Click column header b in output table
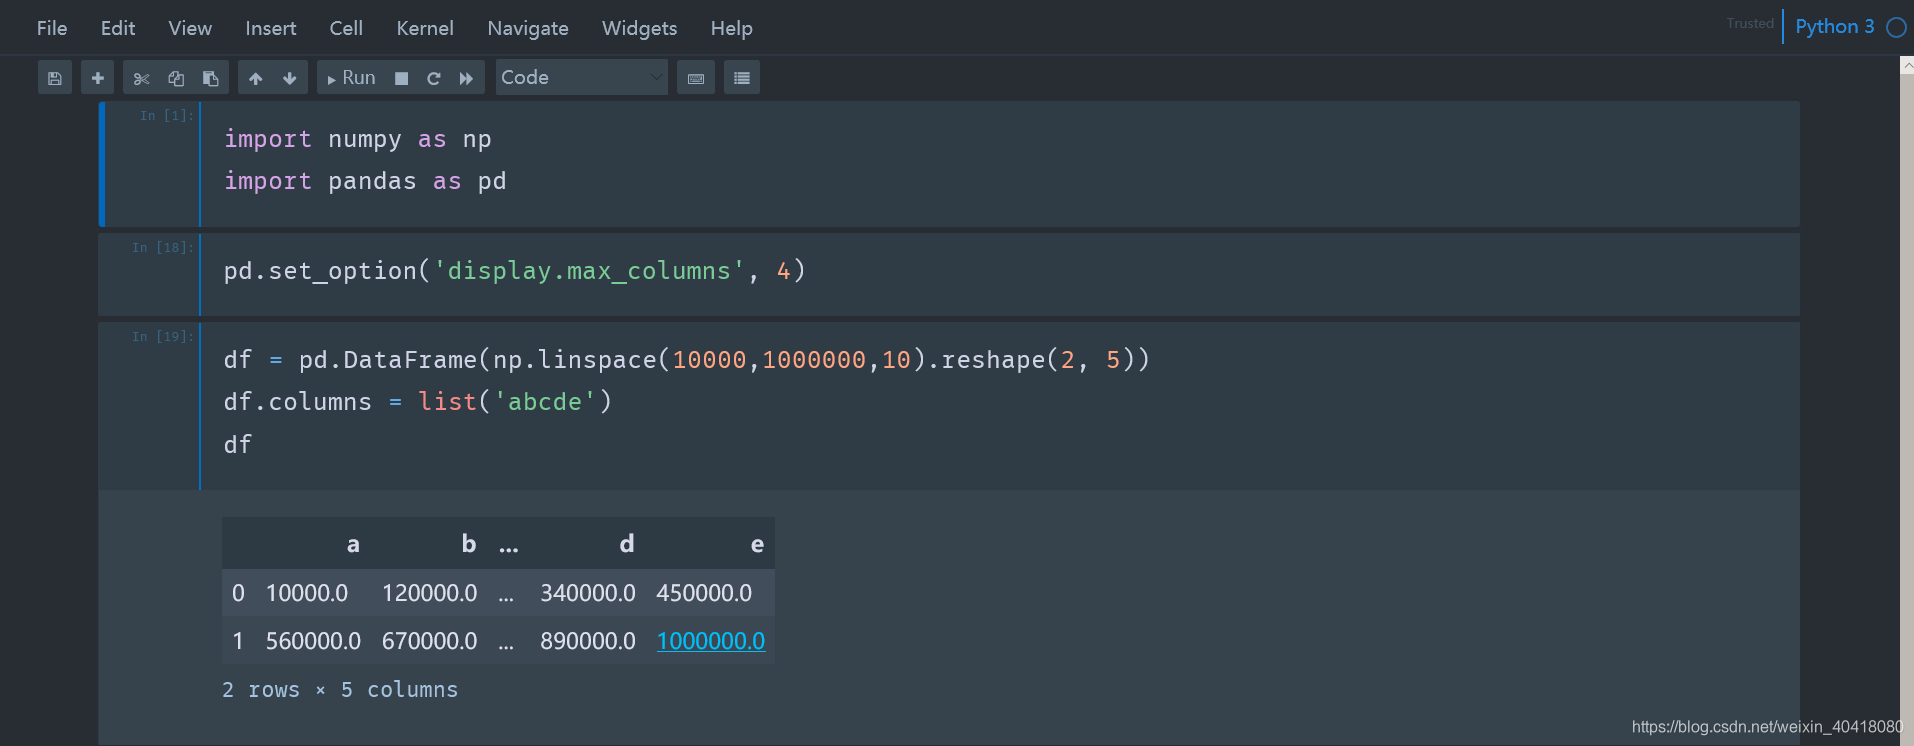The image size is (1914, 746). (x=469, y=543)
